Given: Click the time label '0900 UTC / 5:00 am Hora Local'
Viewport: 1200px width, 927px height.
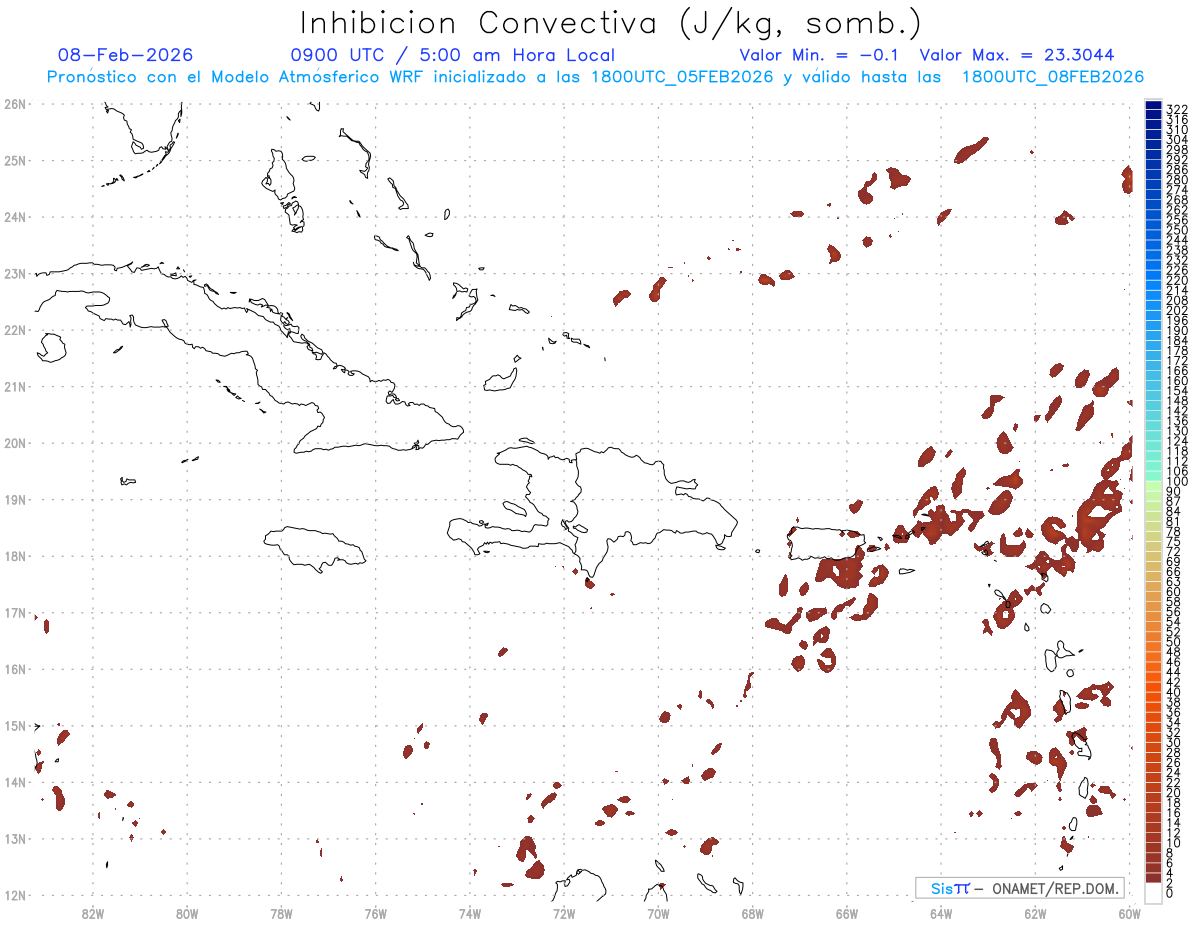Looking at the screenshot, I should (453, 55).
